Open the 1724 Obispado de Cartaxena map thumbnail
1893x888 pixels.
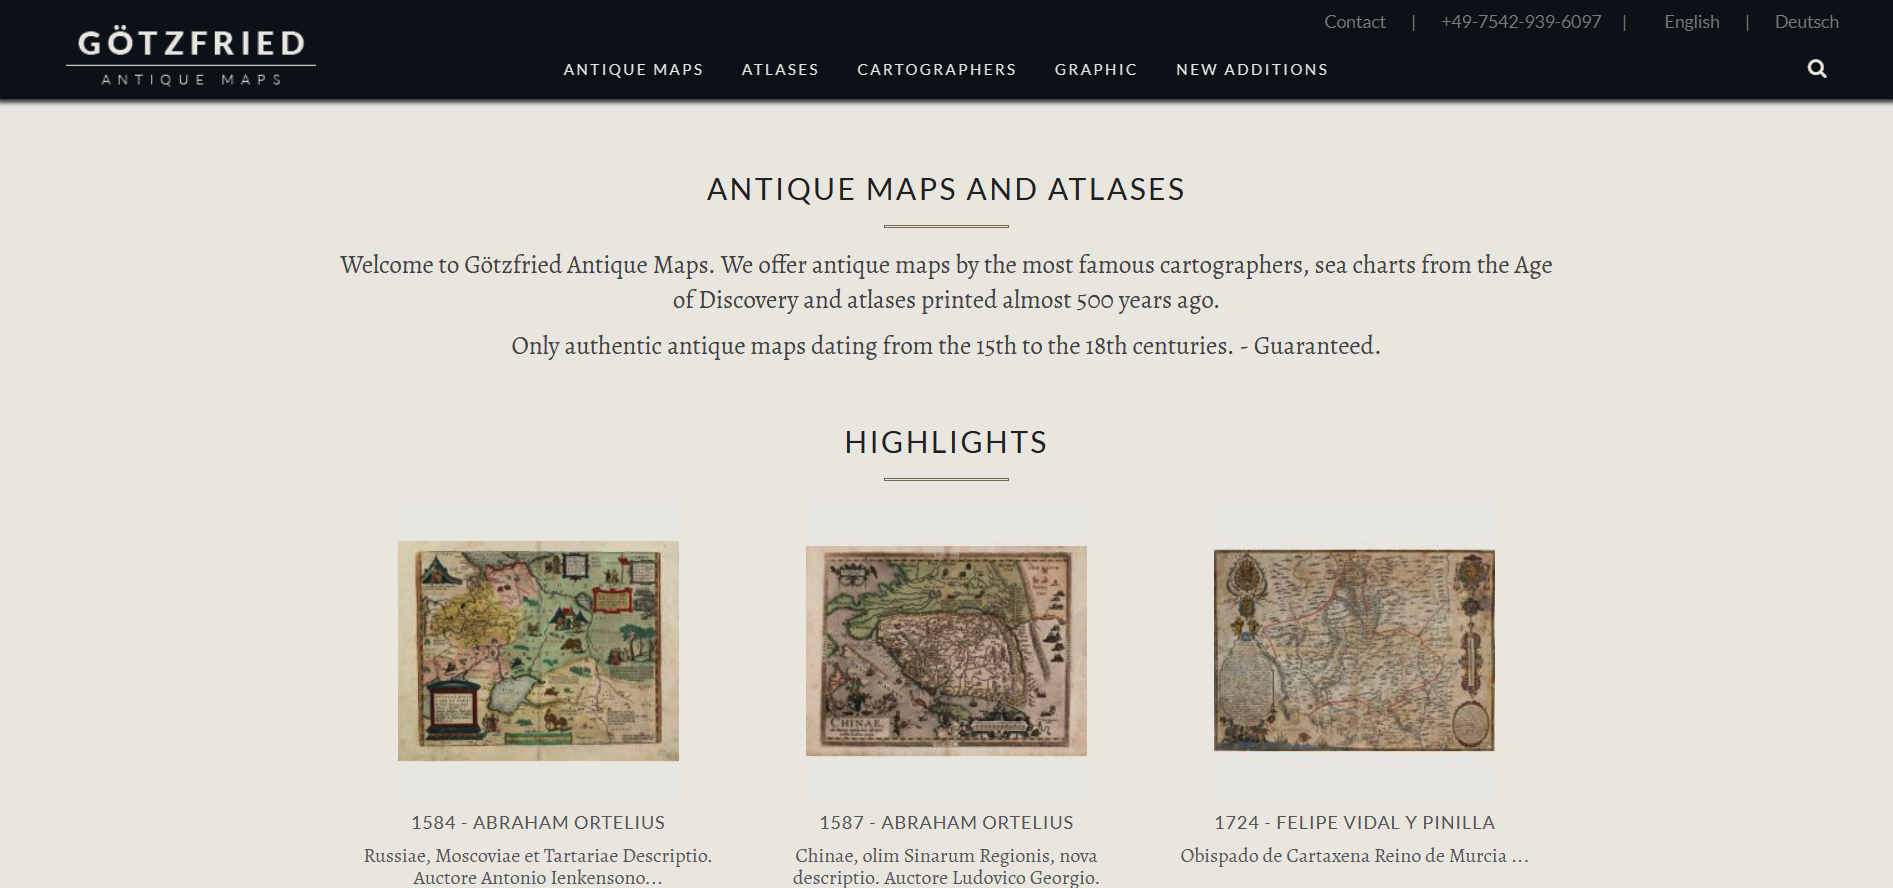click(1354, 650)
